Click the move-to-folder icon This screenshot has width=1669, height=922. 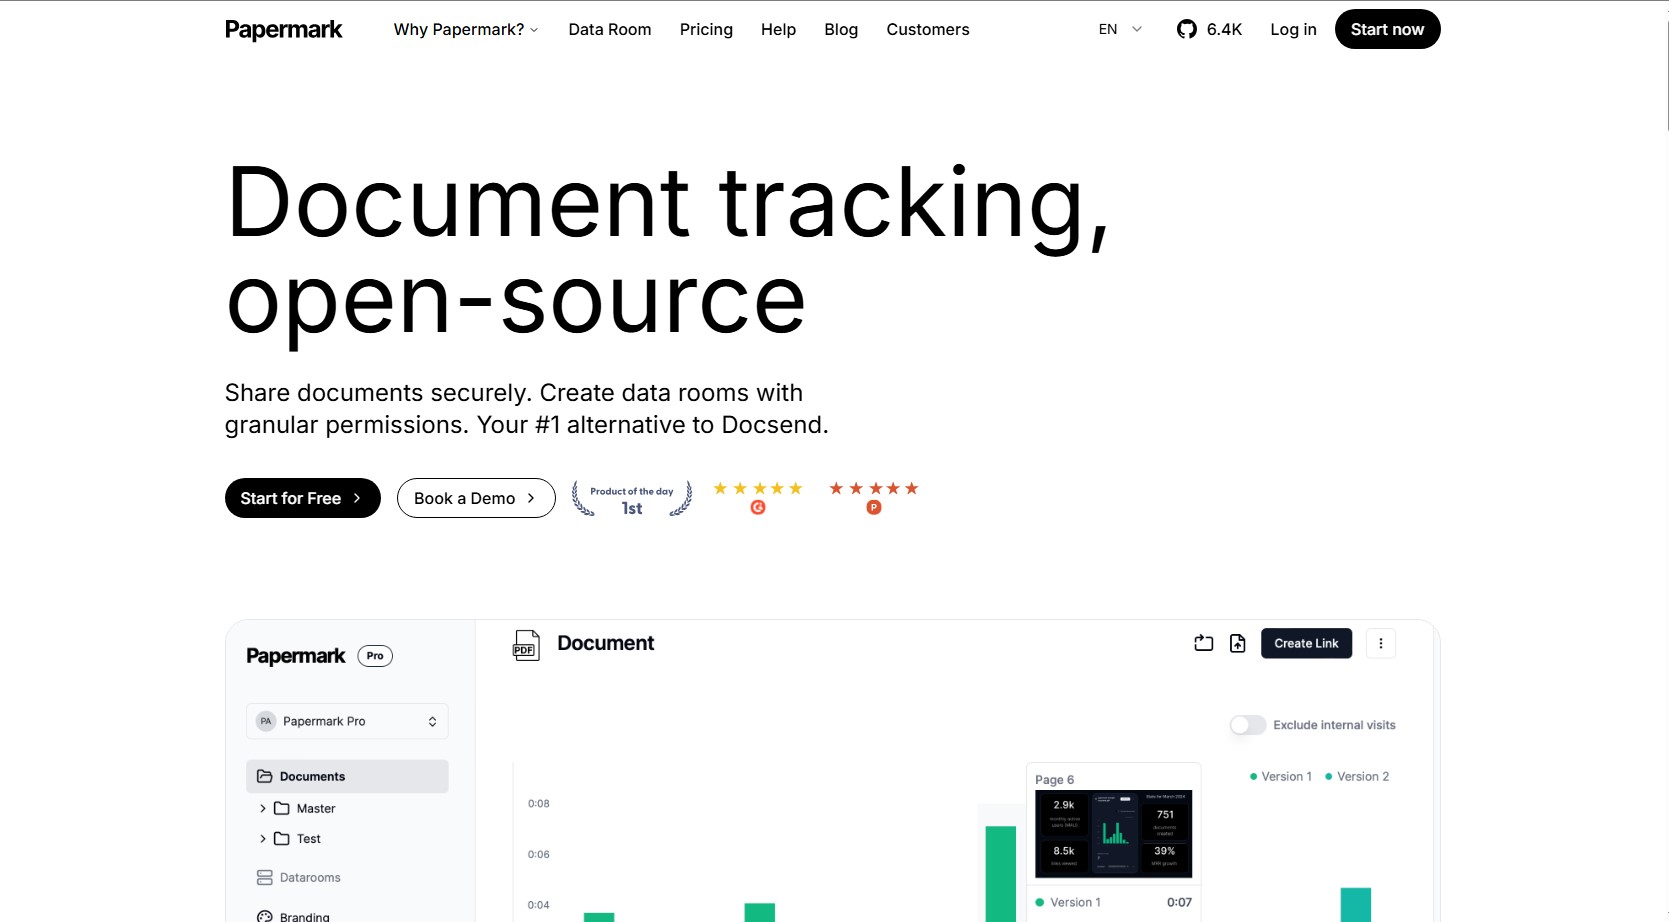(x=1204, y=643)
